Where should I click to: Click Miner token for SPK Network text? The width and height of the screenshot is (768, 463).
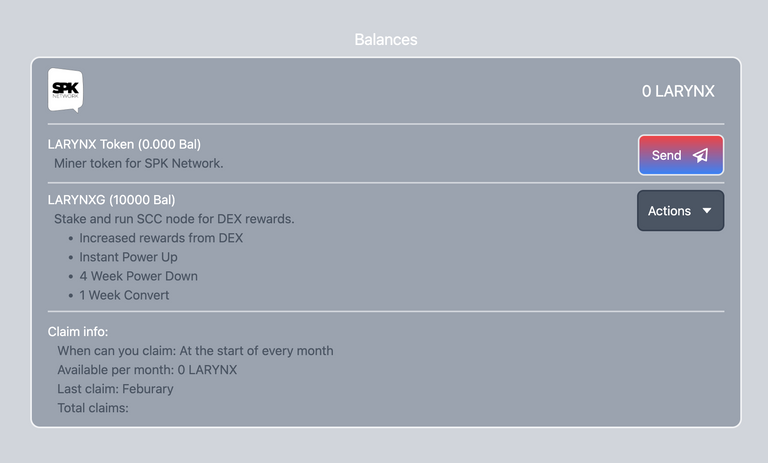click(x=139, y=164)
